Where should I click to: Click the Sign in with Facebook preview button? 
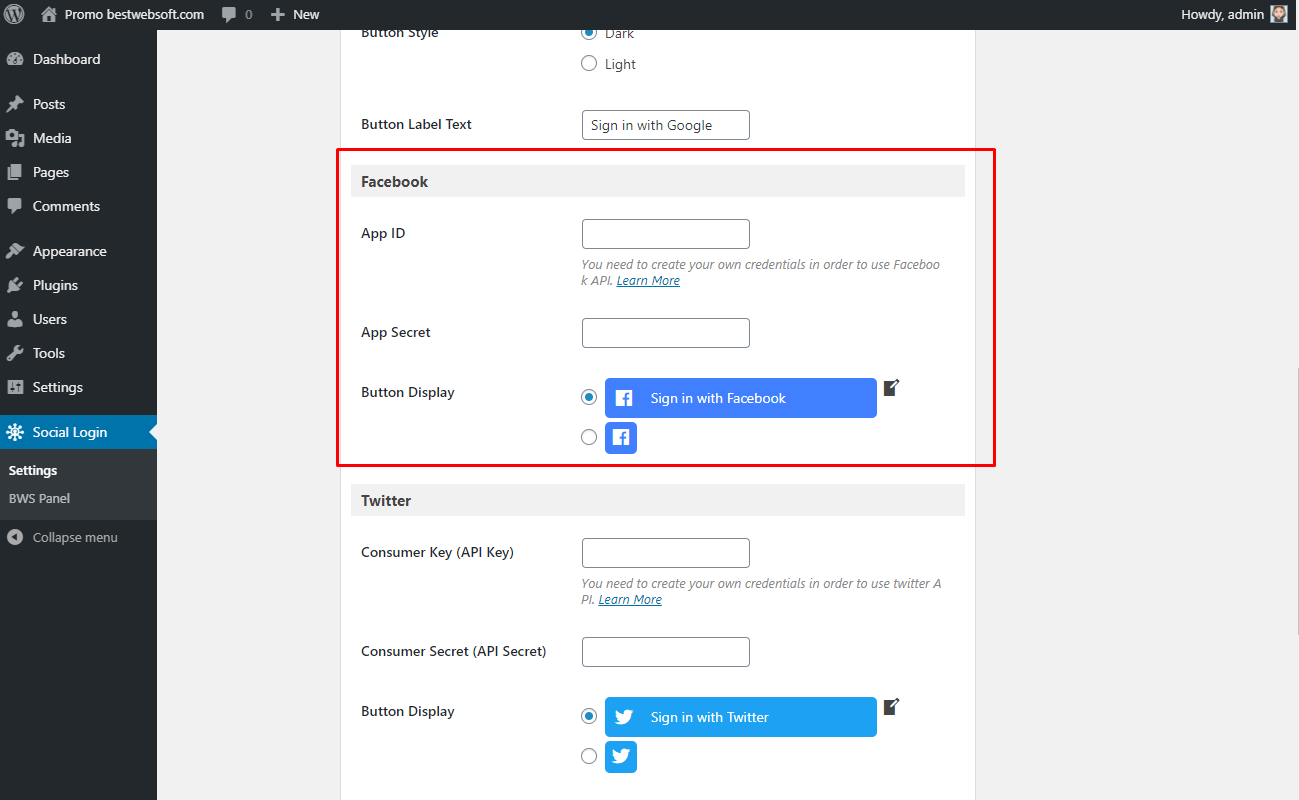coord(741,398)
